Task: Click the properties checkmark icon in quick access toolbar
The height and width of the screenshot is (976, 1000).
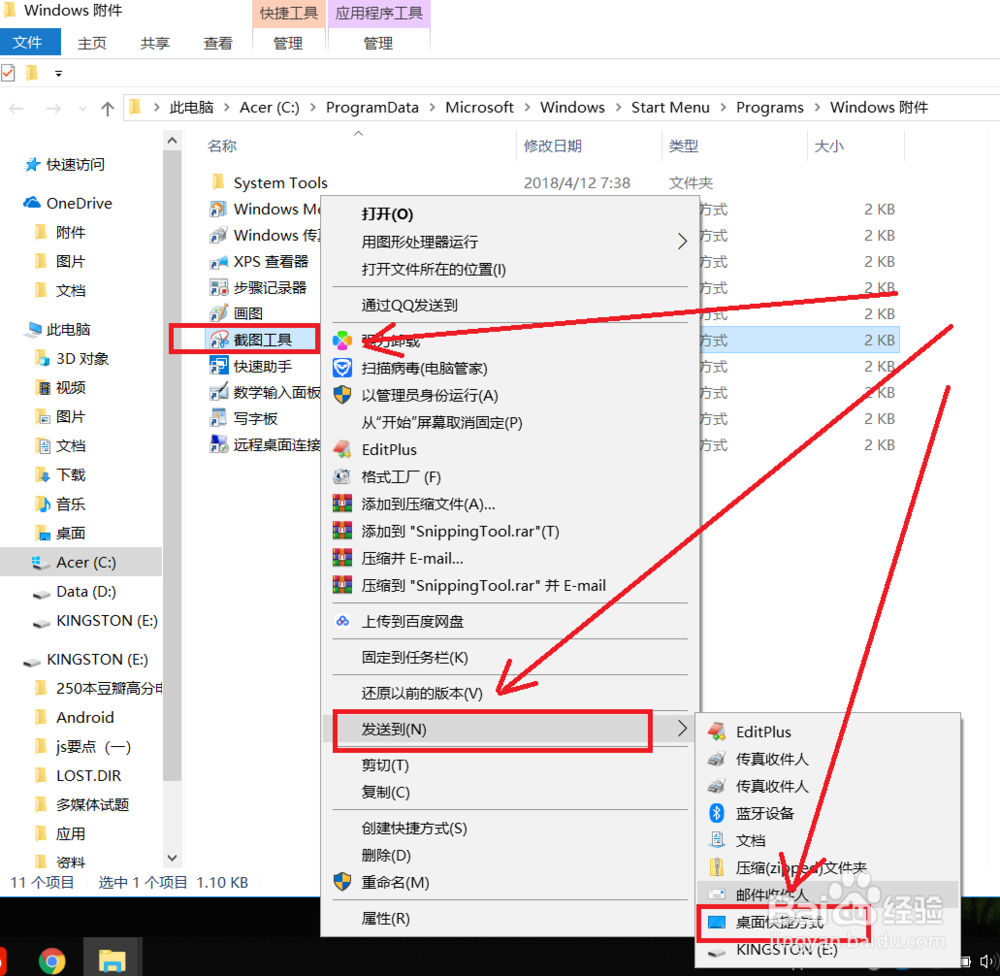Action: pyautogui.click(x=8, y=73)
